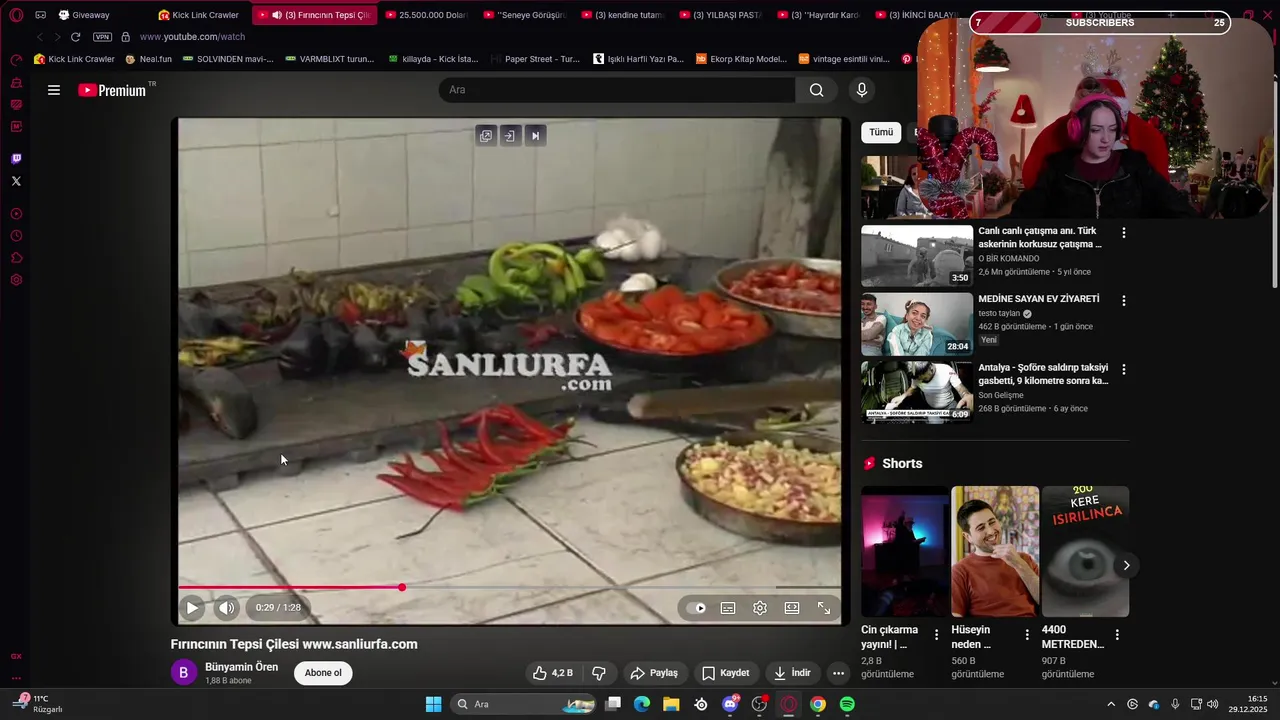Screen dimensions: 1280x720
Task: Open options for Hüseyin neden short
Action: [1027, 635]
